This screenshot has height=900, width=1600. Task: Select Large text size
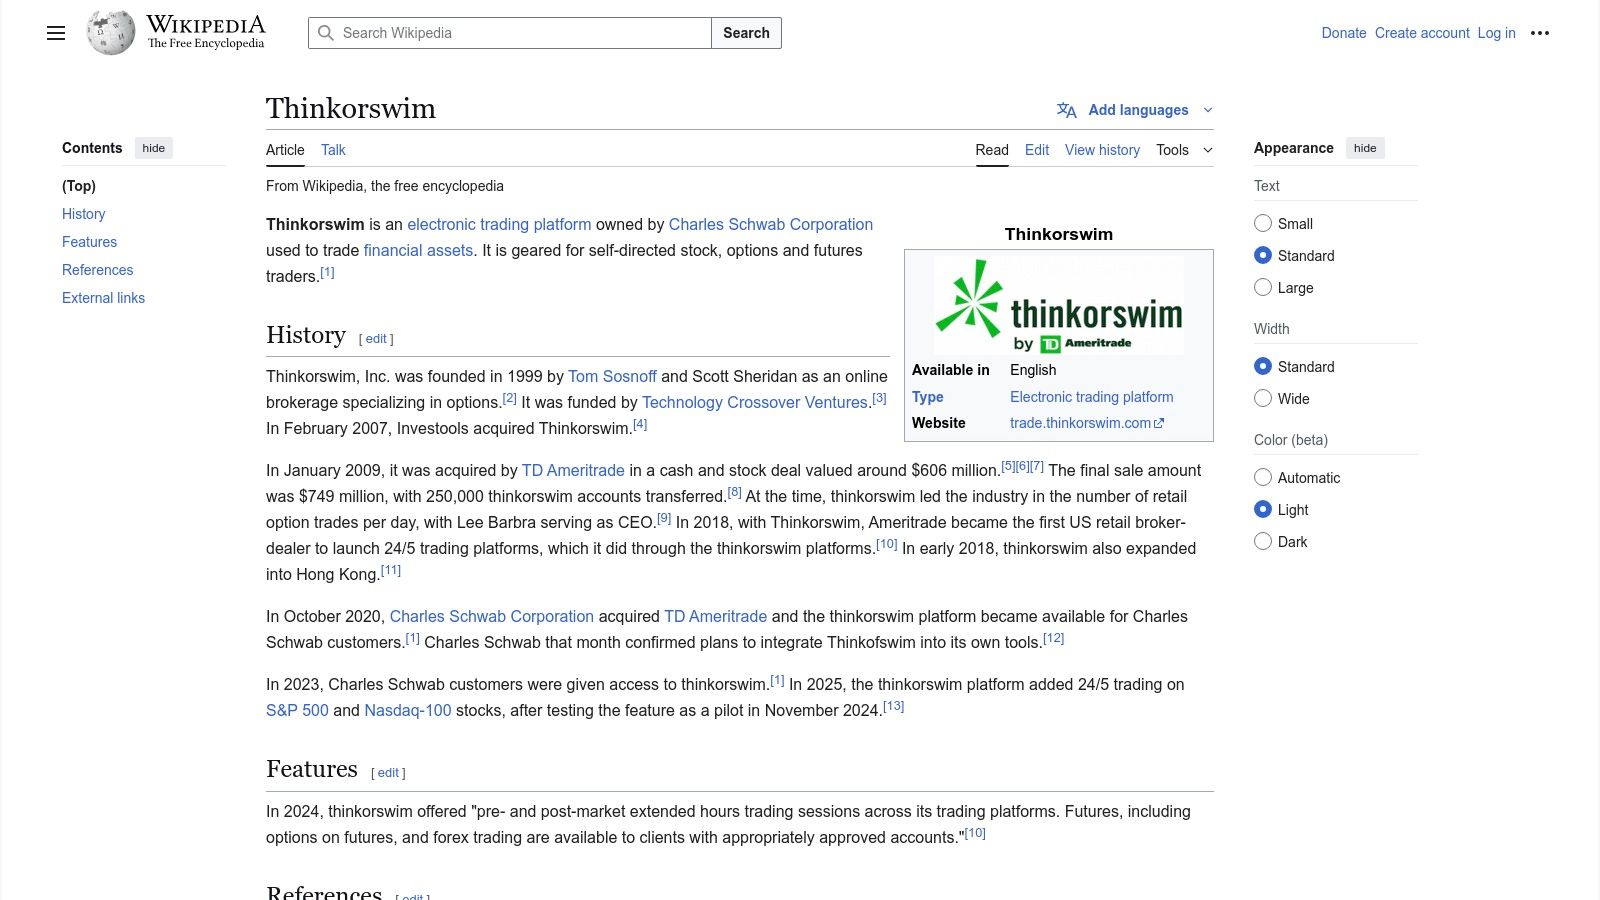1263,287
